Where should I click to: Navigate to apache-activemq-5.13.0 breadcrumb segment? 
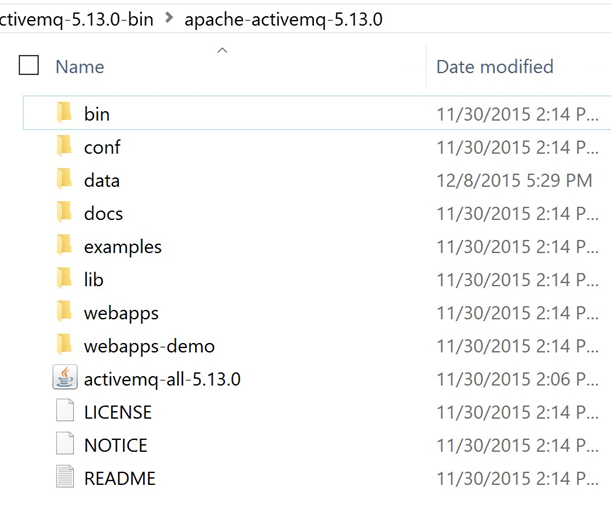tap(283, 19)
